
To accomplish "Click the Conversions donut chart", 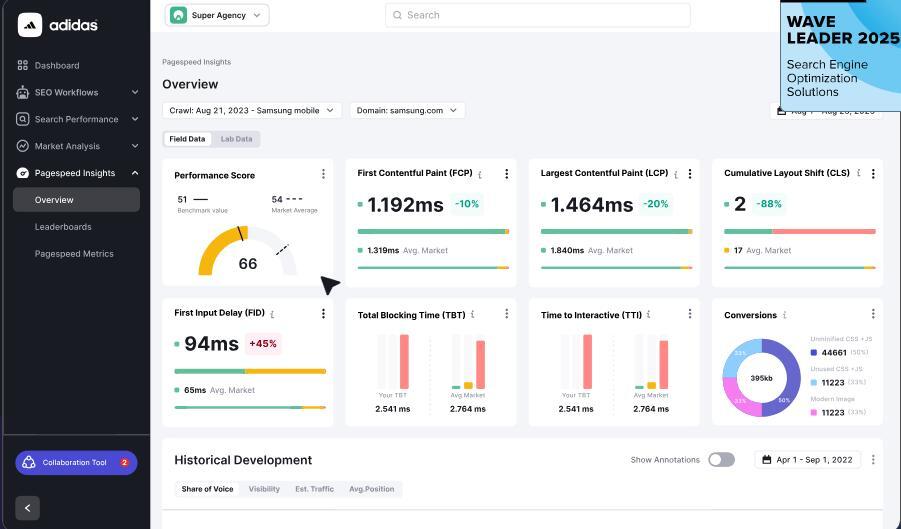I will [x=761, y=378].
